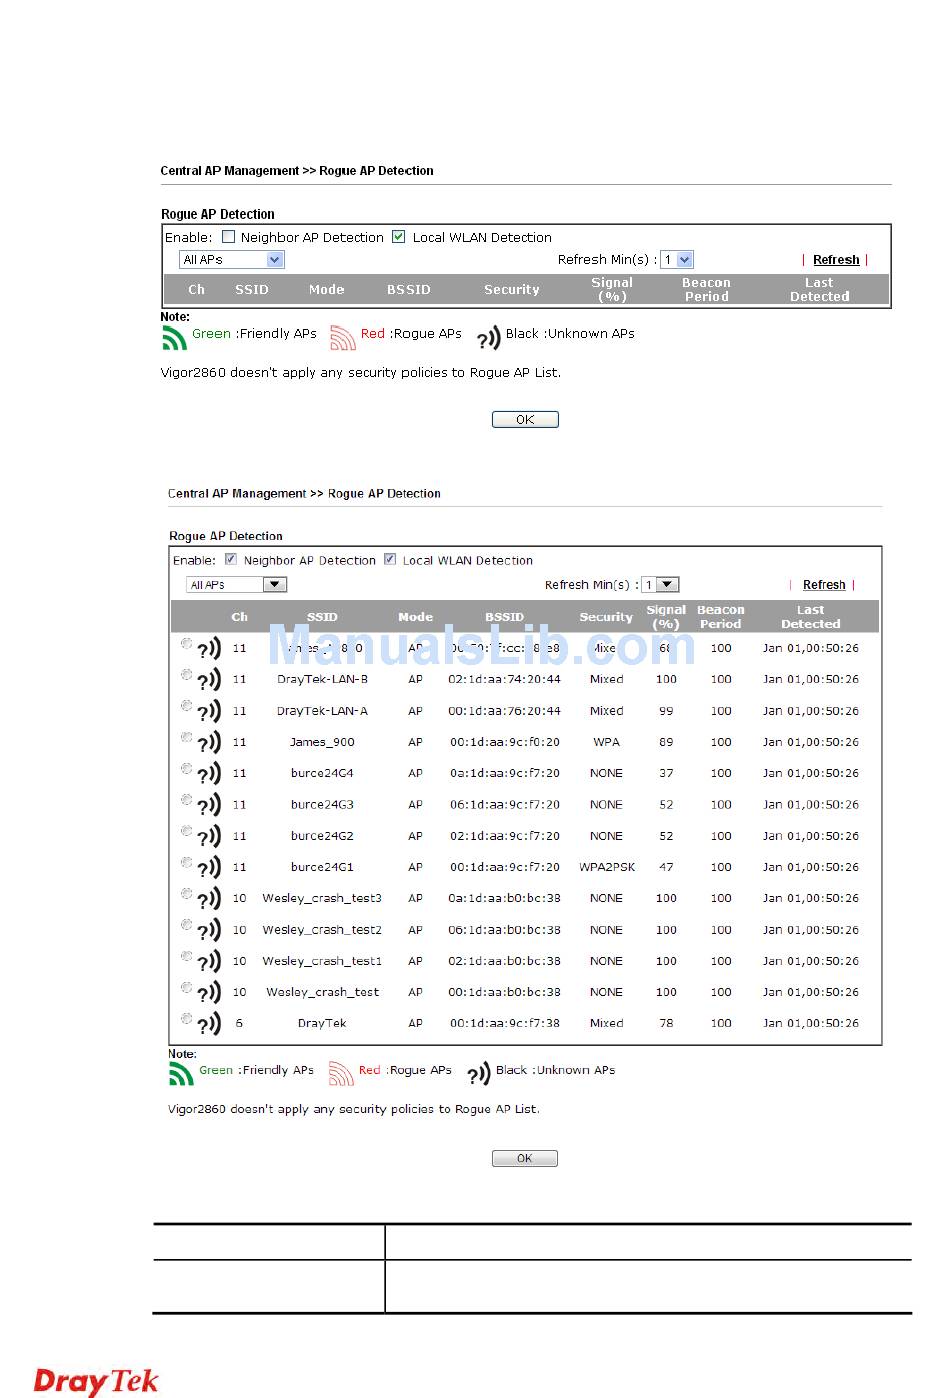Image resolution: width=950 pixels, height=1398 pixels.
Task: Click red Rogue APs legend icon in lower panel
Action: [x=342, y=1073]
